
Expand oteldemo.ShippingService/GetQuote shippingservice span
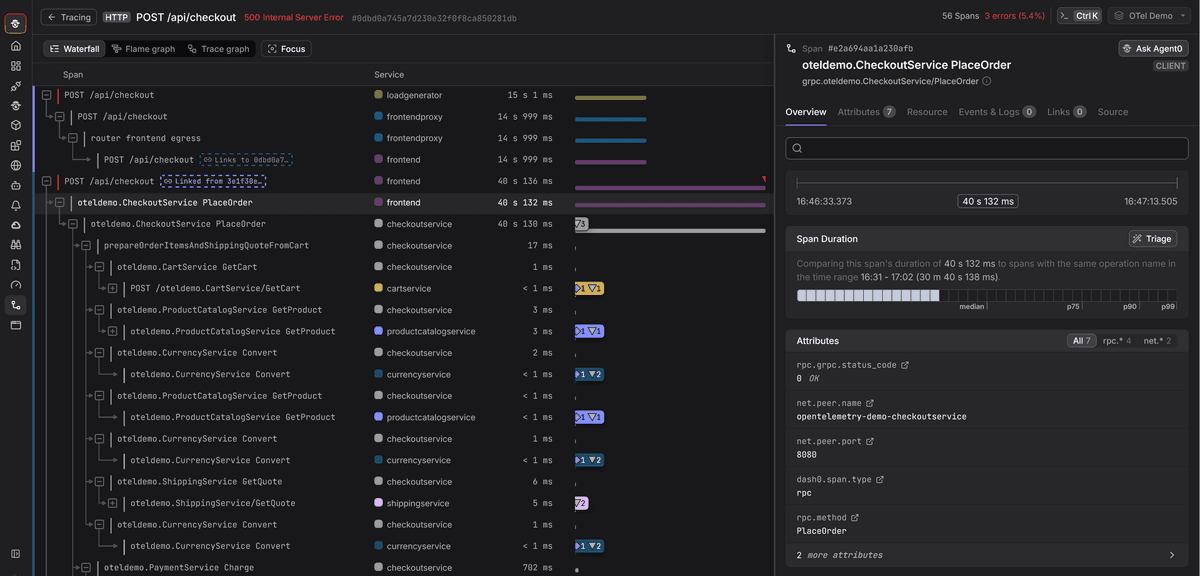tap(112, 503)
